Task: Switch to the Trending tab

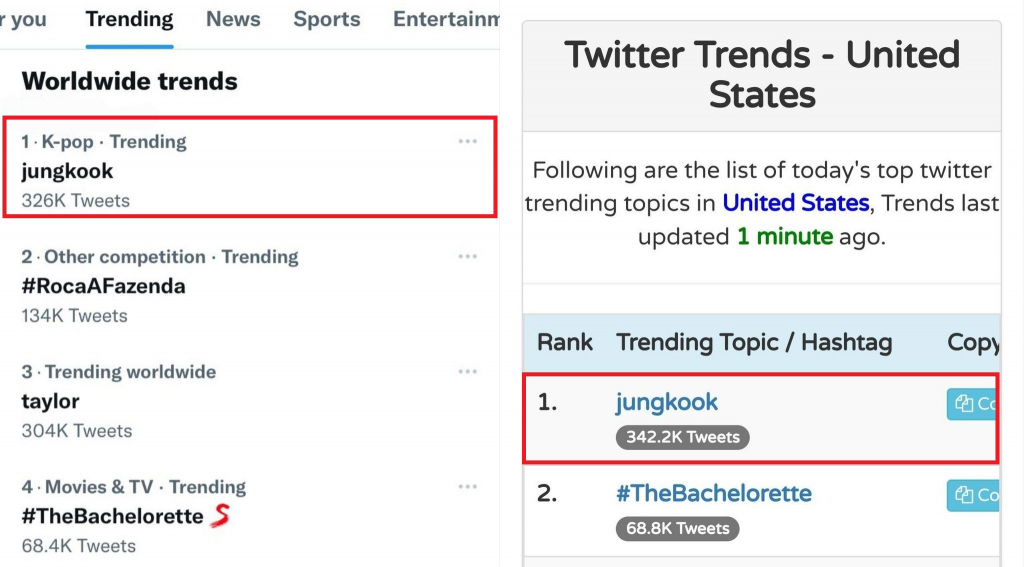Action: pos(129,20)
